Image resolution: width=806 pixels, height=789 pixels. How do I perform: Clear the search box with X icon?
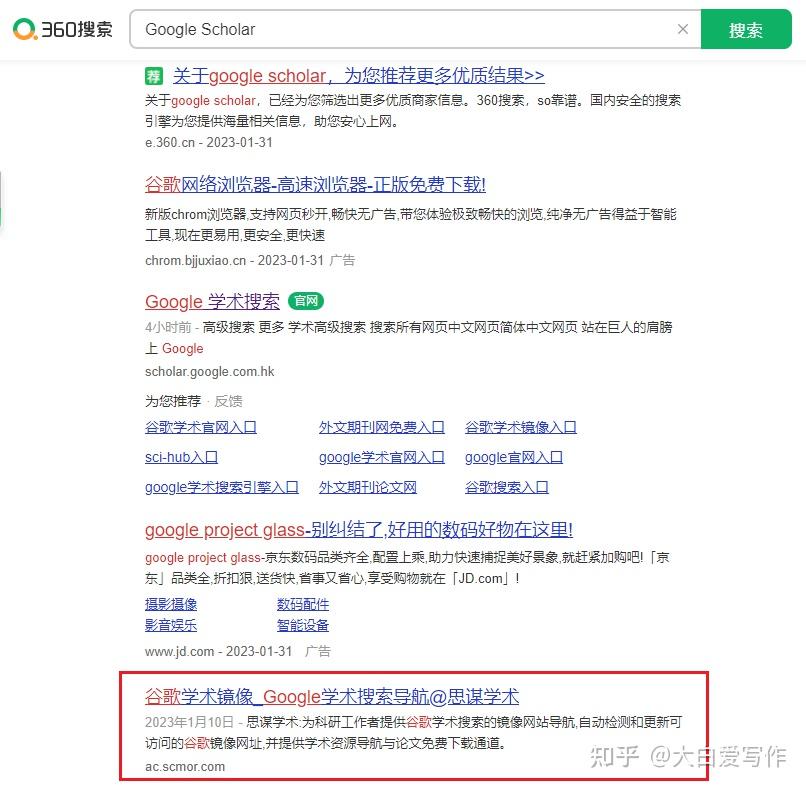pos(683,29)
